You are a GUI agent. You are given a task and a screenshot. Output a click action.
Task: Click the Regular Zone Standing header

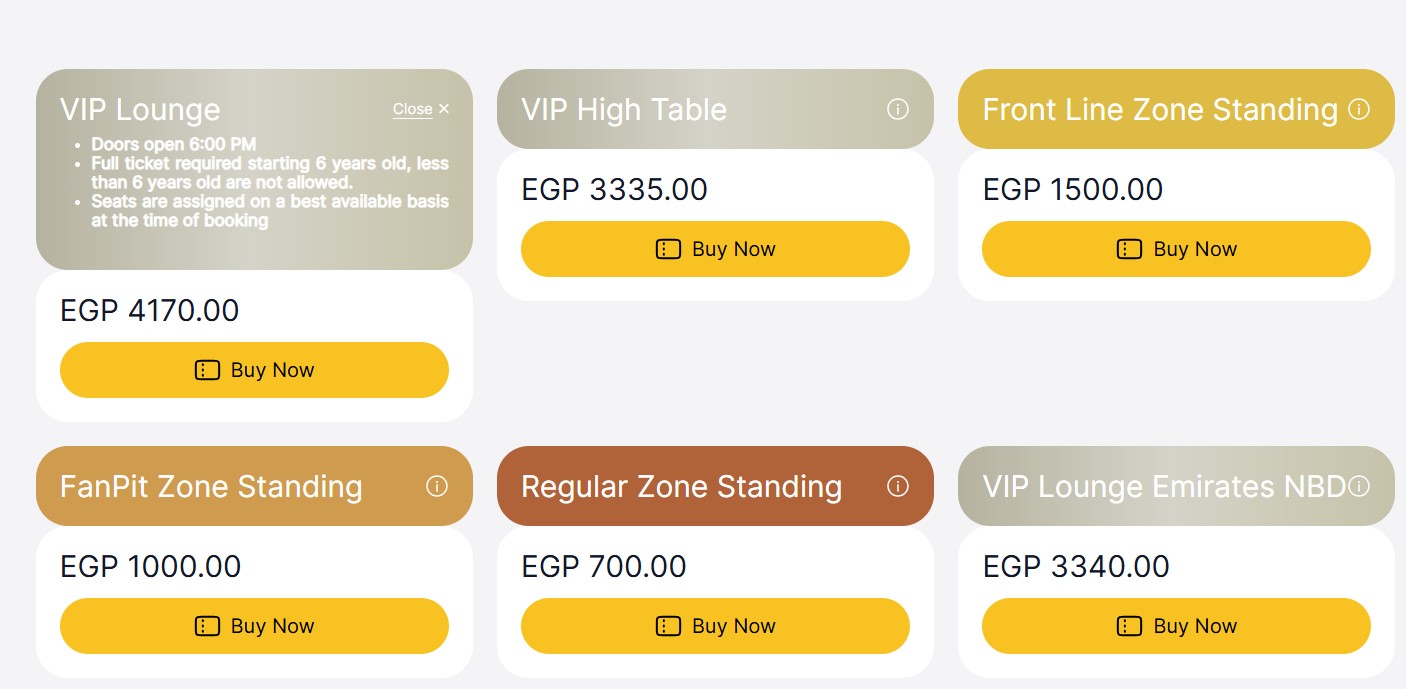[681, 487]
